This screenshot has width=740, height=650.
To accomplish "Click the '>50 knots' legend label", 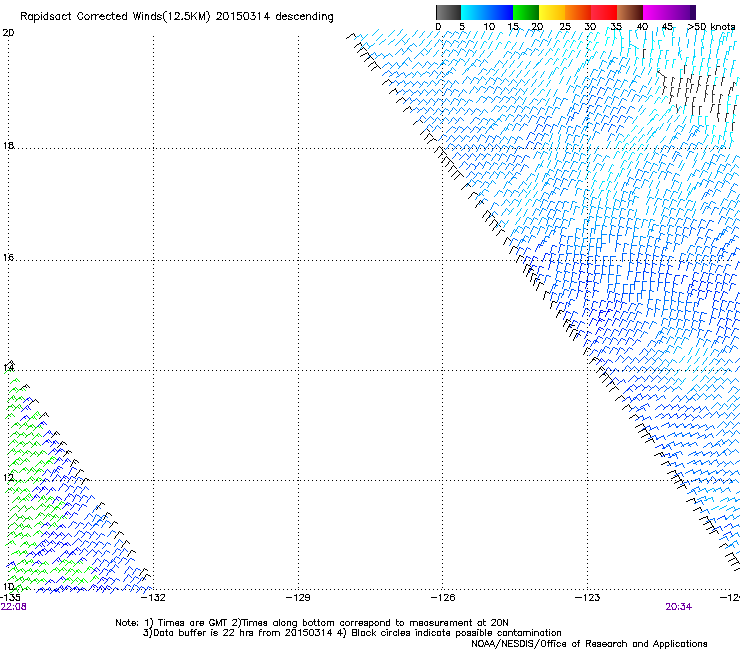I will tap(711, 27).
